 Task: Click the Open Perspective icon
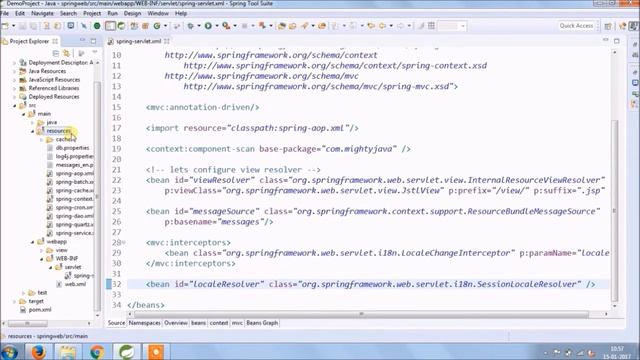coord(608,26)
